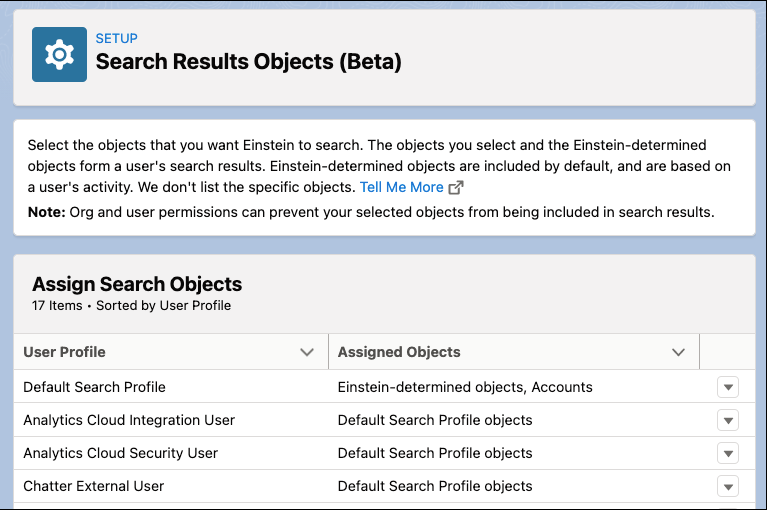This screenshot has height=510, width=767.
Task: Open the Tell Me More link
Action: [401, 188]
